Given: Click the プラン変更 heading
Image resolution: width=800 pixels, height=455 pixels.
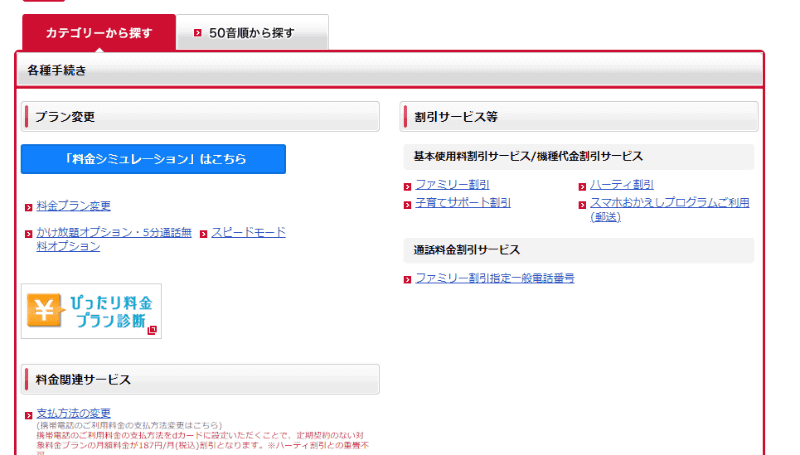Looking at the screenshot, I should (200, 117).
